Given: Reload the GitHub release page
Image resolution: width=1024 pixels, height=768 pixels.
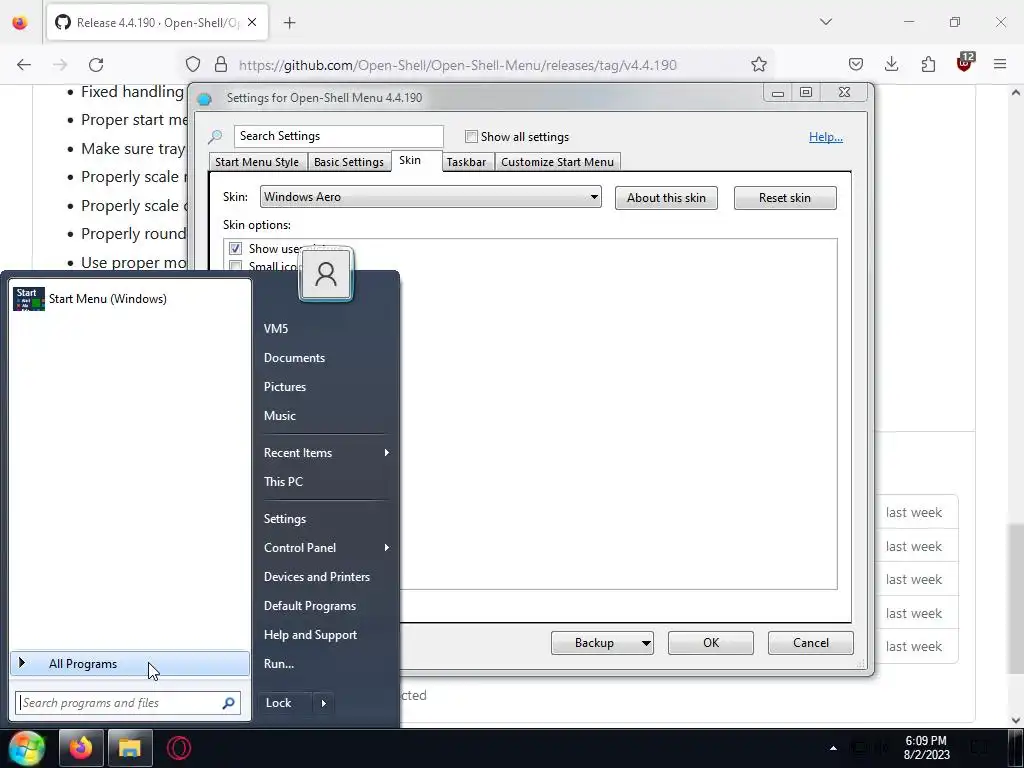Looking at the screenshot, I should 96,64.
